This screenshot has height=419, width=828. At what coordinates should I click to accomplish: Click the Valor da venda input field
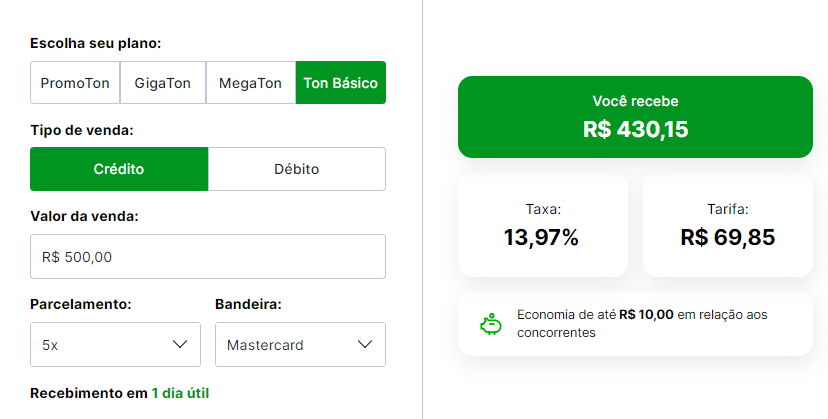coord(208,257)
